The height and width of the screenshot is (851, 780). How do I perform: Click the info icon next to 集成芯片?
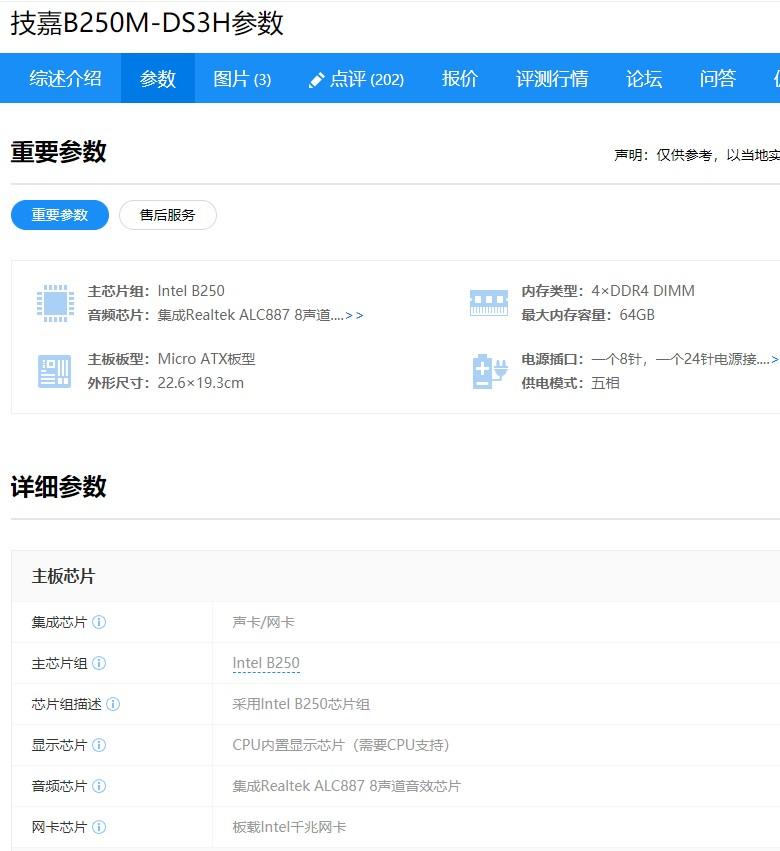click(99, 622)
